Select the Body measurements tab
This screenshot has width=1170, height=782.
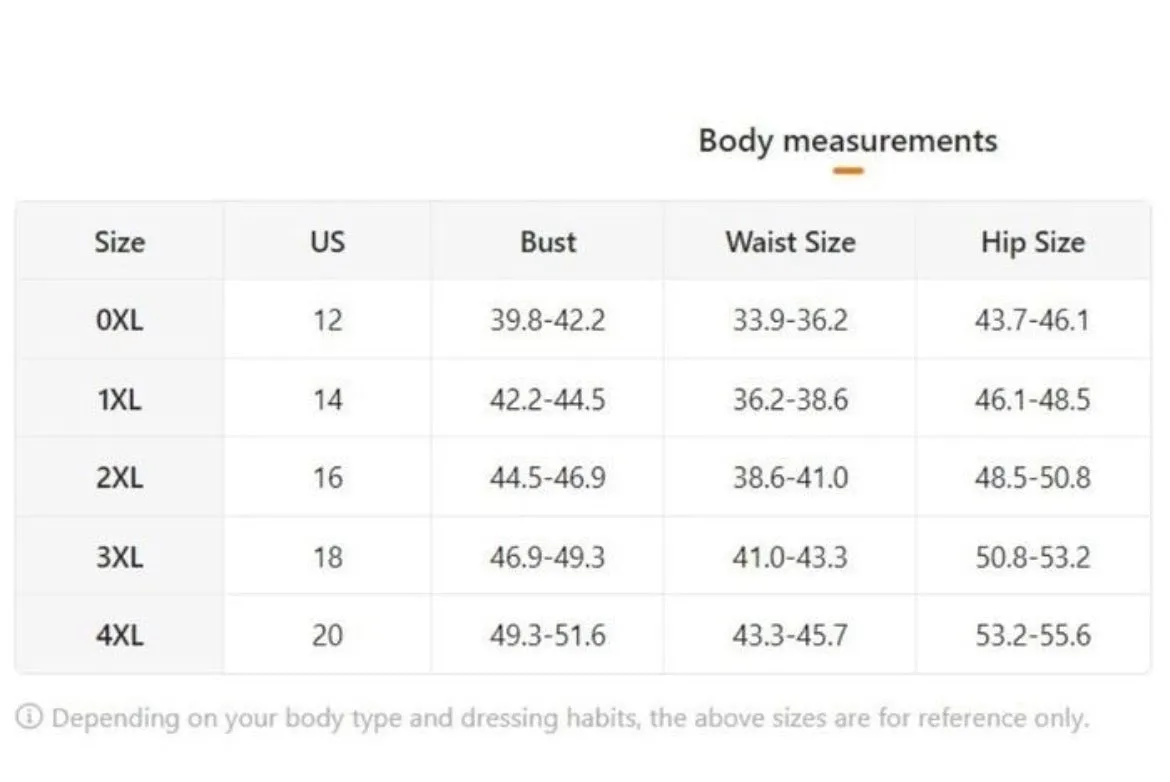tap(848, 141)
